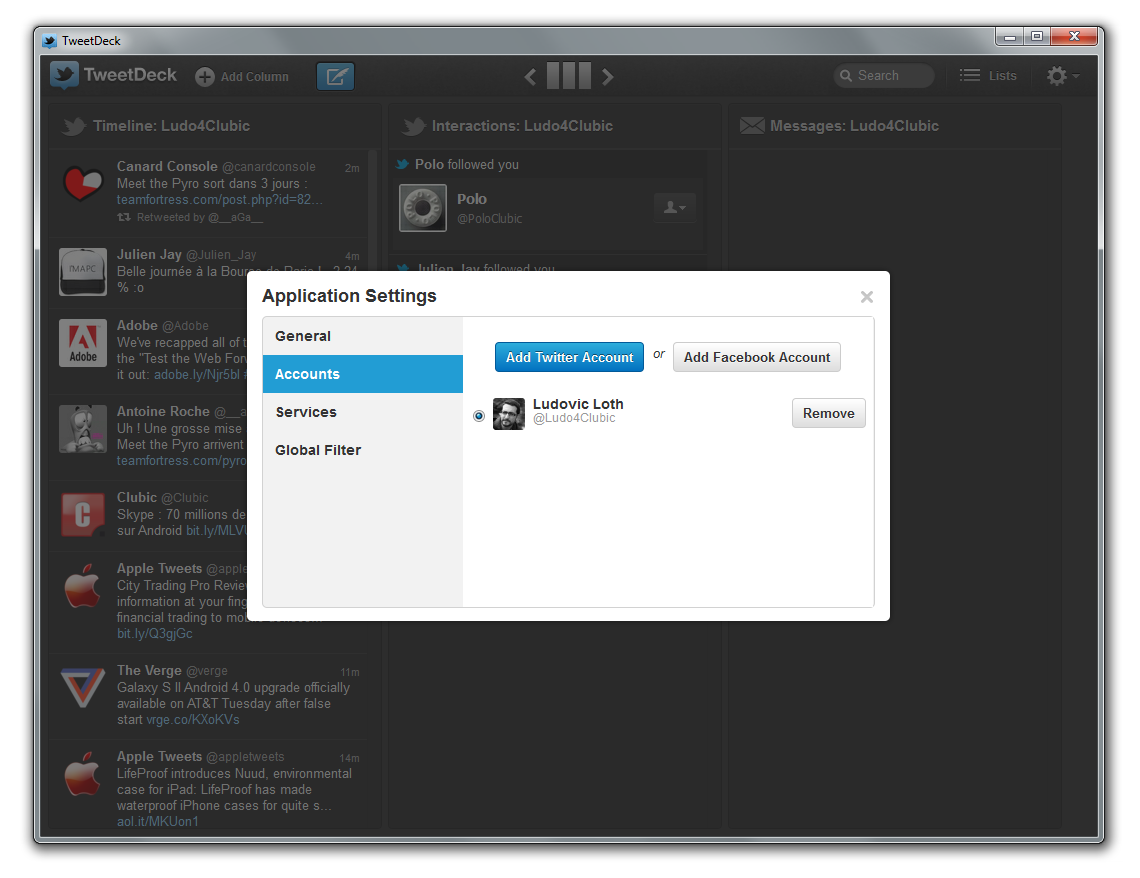The height and width of the screenshot is (878, 1140).
Task: Click the Add Twitter Account button
Action: 569,357
